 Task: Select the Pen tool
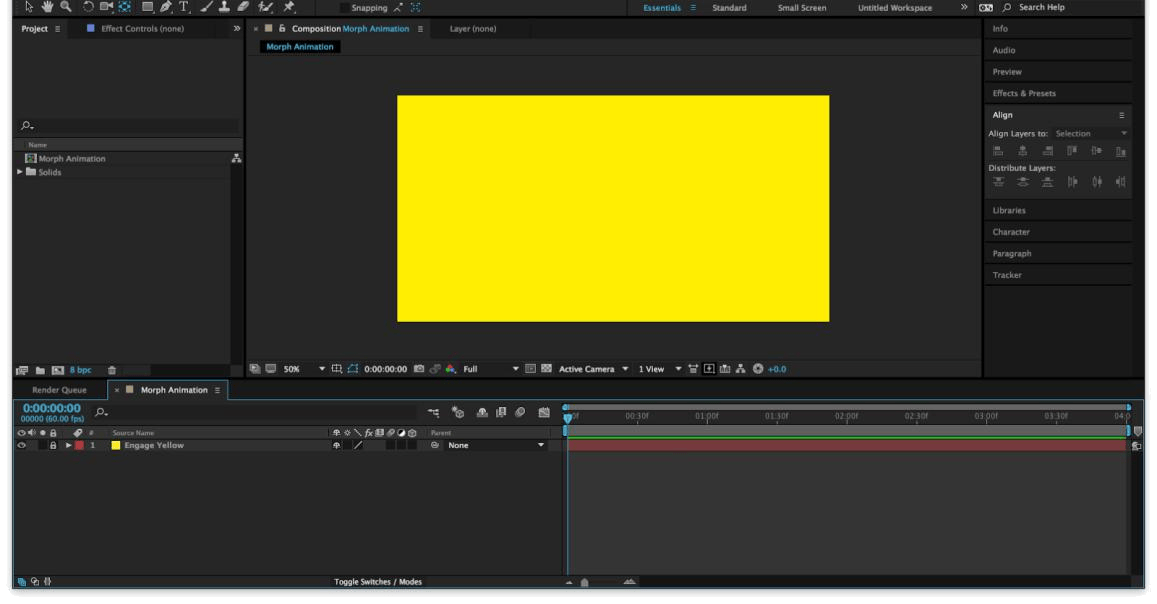[x=166, y=7]
